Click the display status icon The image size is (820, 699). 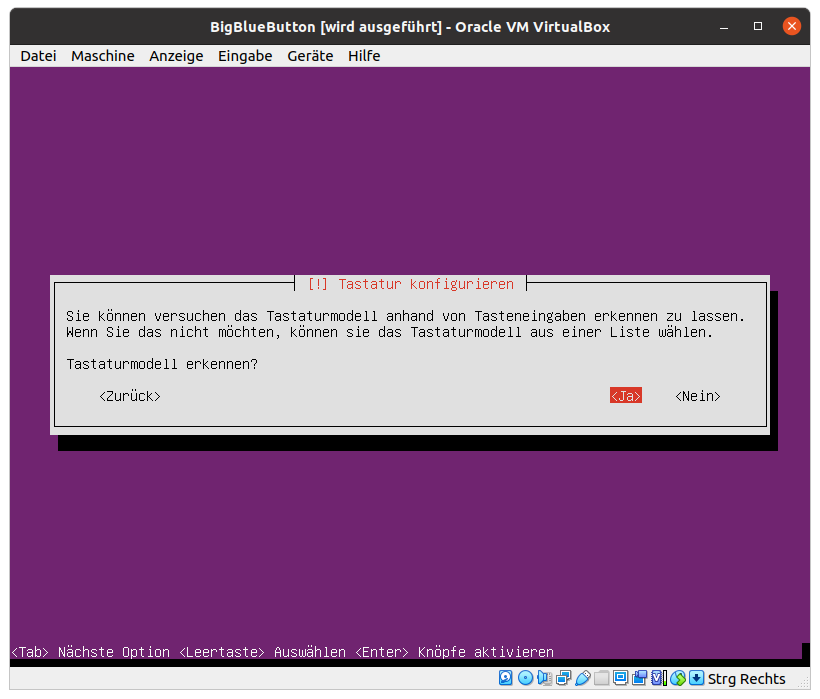[x=620, y=678]
